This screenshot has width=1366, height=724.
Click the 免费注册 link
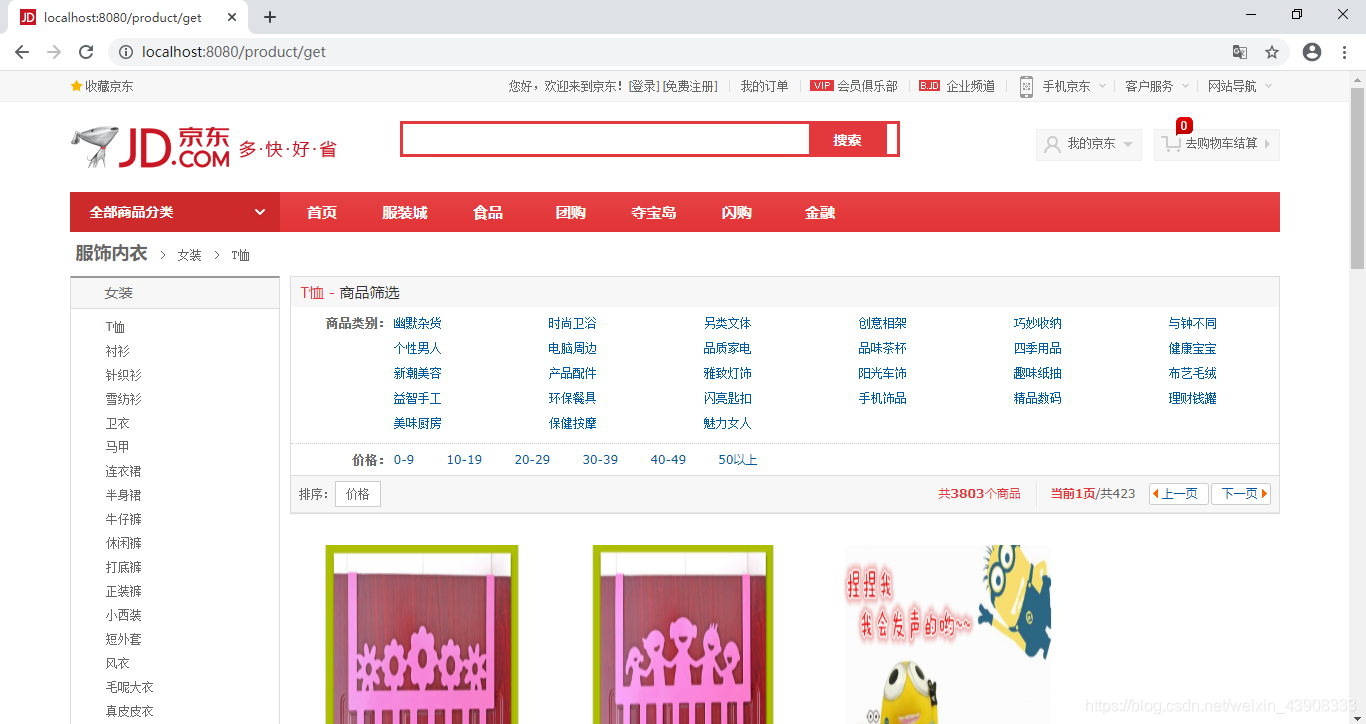(x=690, y=86)
